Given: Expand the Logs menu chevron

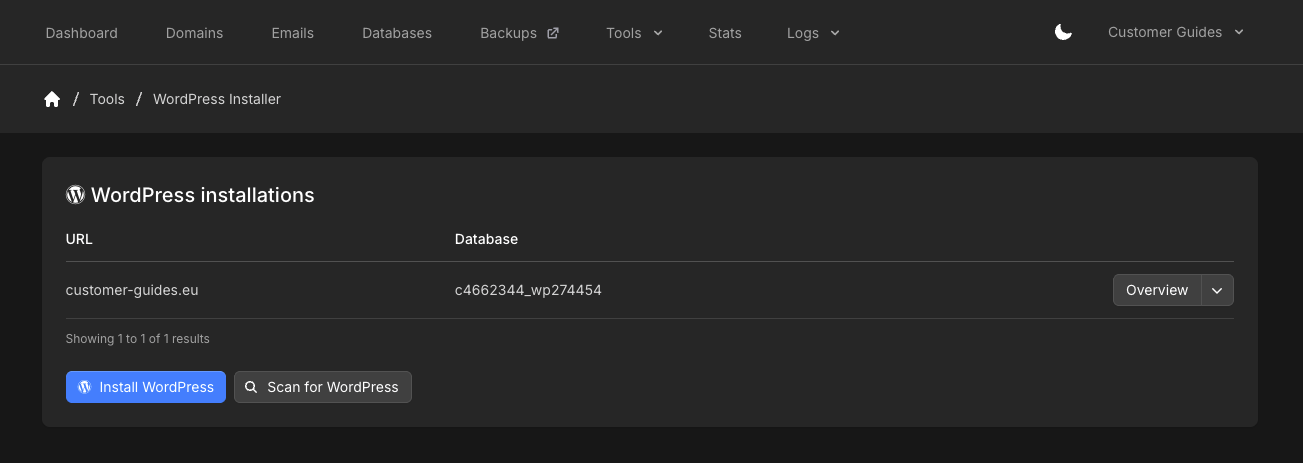Looking at the screenshot, I should tap(835, 33).
